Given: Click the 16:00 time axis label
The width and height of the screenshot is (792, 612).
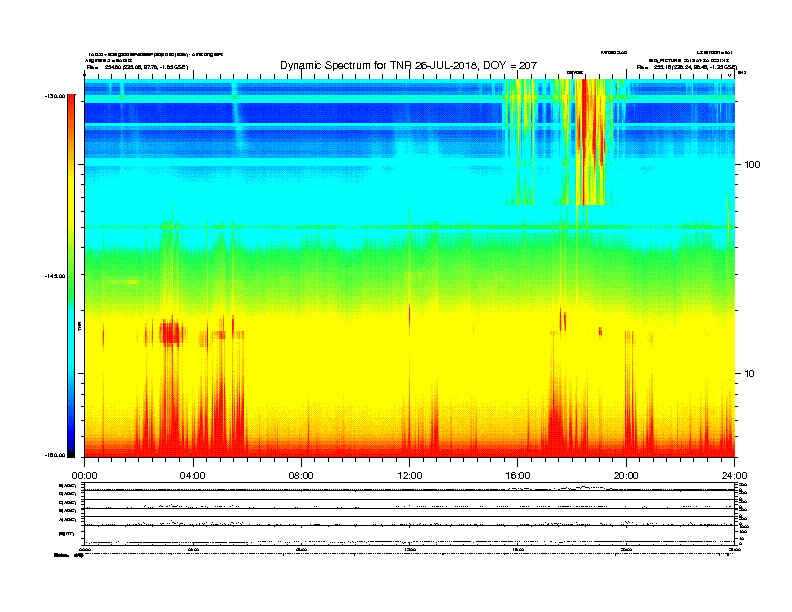Looking at the screenshot, I should click(x=518, y=475).
